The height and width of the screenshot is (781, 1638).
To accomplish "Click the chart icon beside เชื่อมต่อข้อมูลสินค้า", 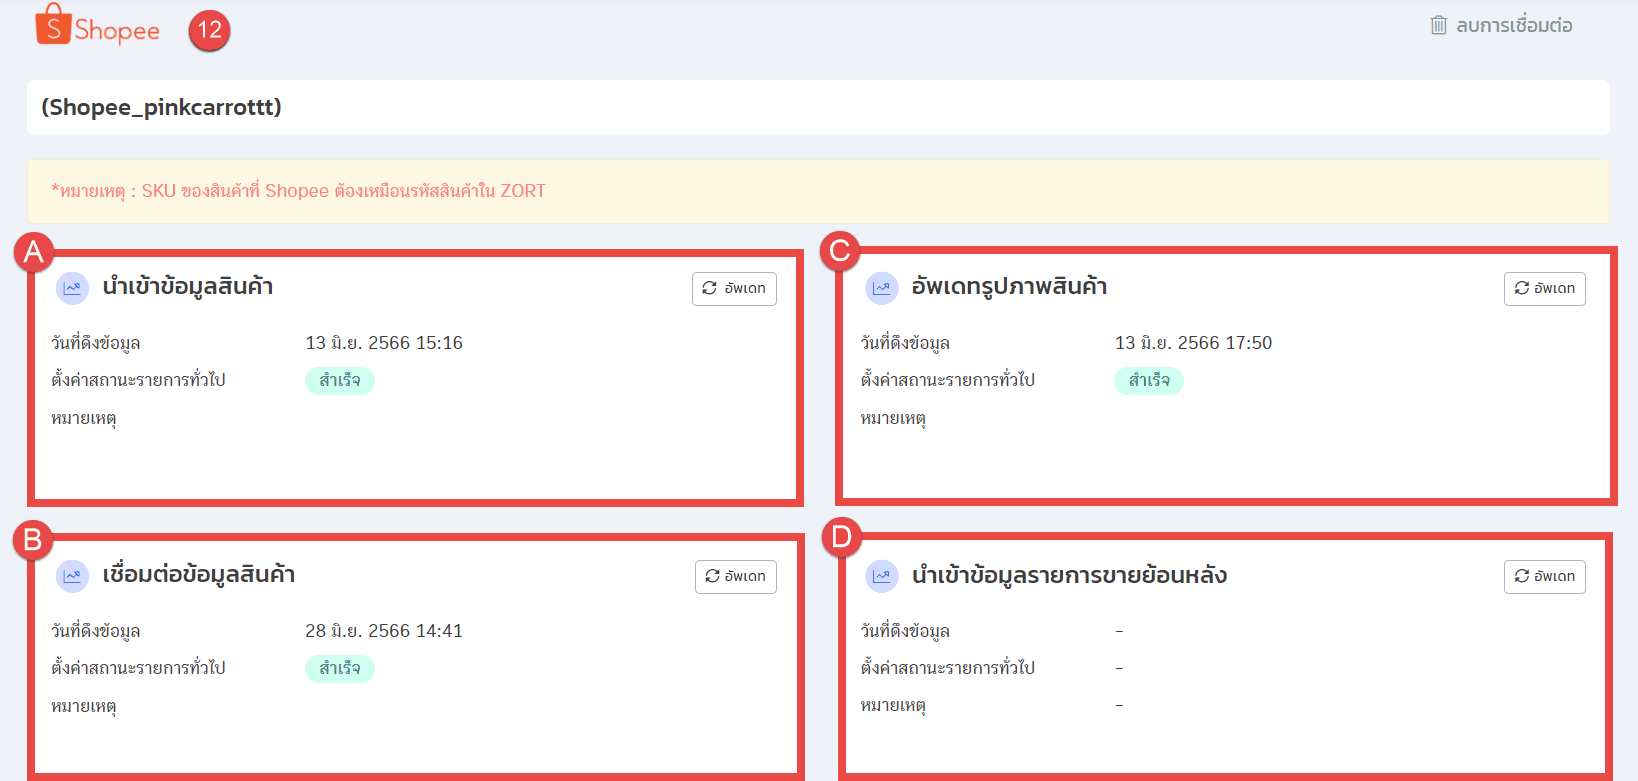I will click(72, 576).
